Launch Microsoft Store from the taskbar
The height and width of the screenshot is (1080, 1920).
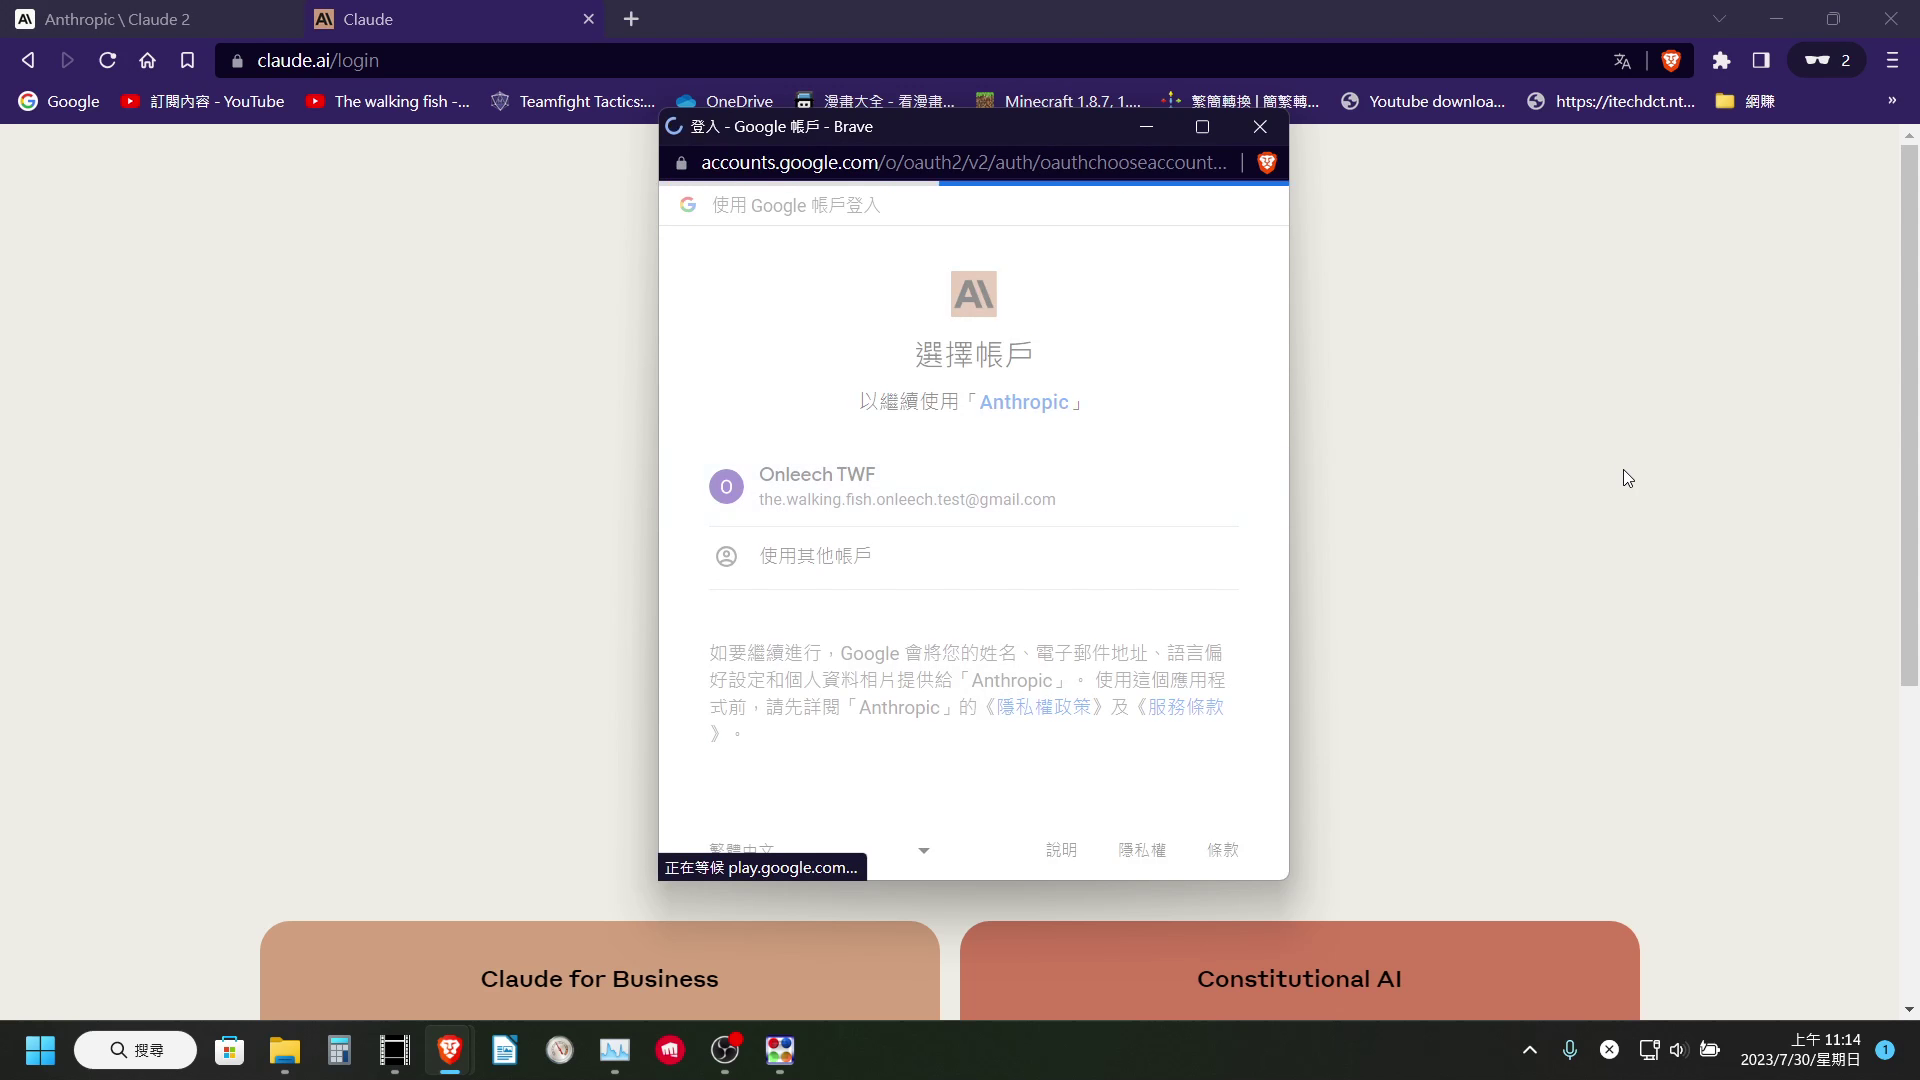point(229,1050)
